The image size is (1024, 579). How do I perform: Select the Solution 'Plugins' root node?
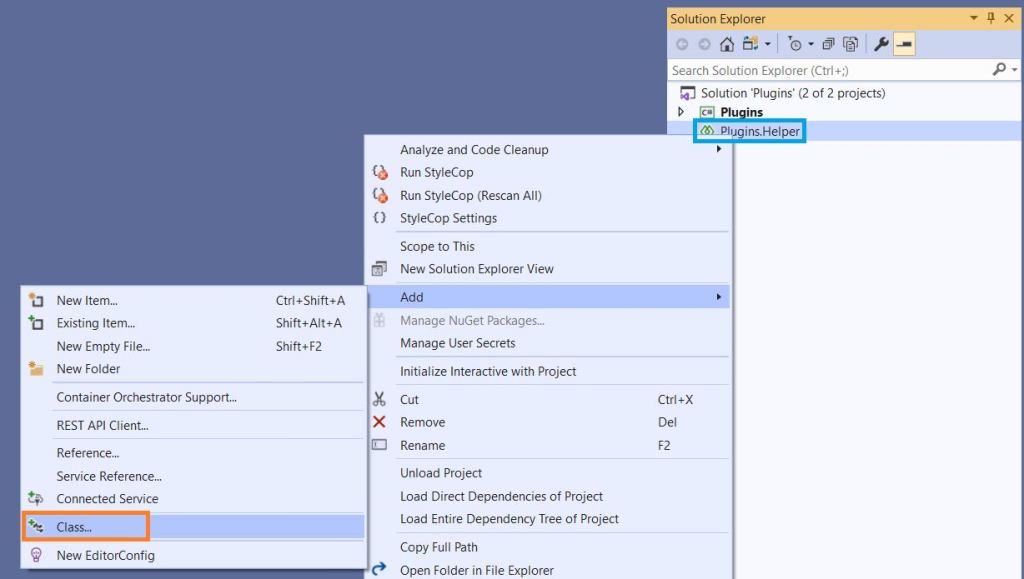792,93
